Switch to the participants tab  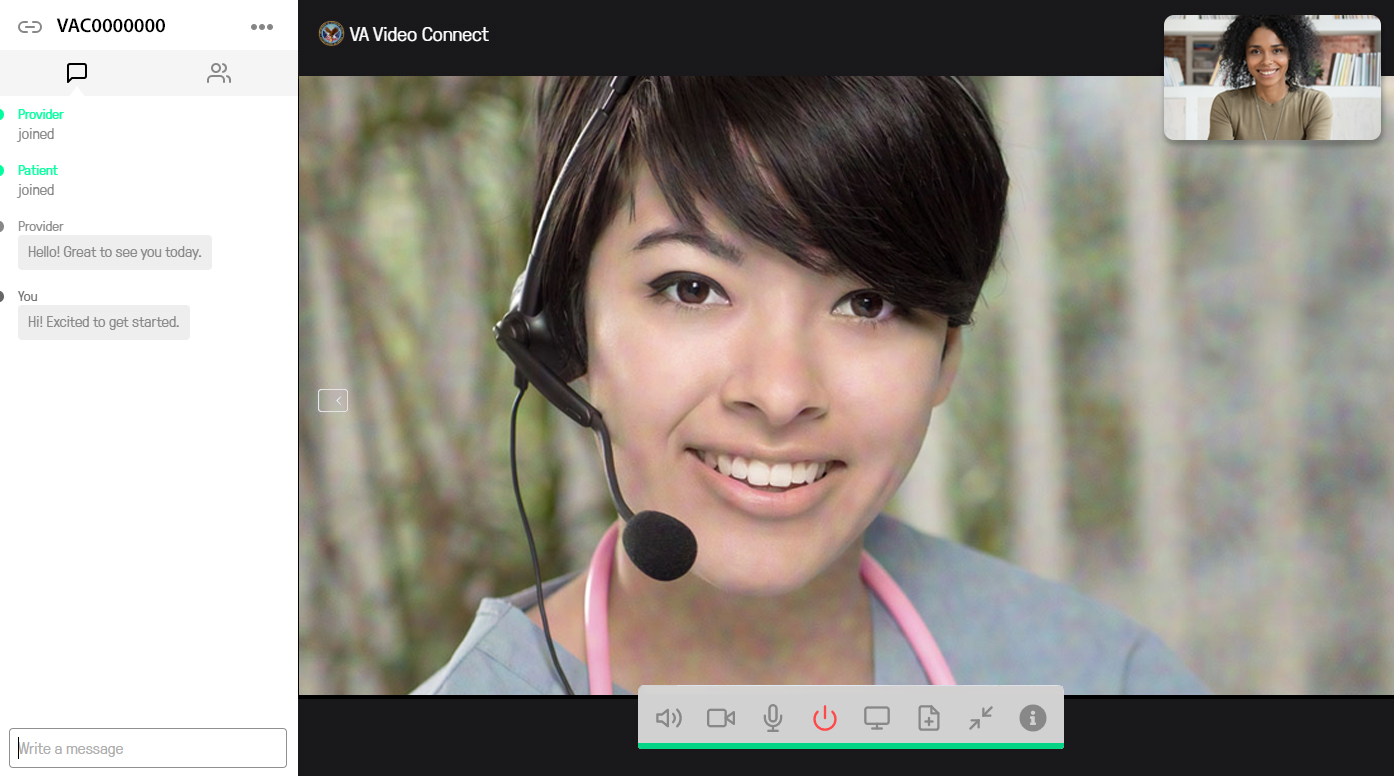point(219,73)
